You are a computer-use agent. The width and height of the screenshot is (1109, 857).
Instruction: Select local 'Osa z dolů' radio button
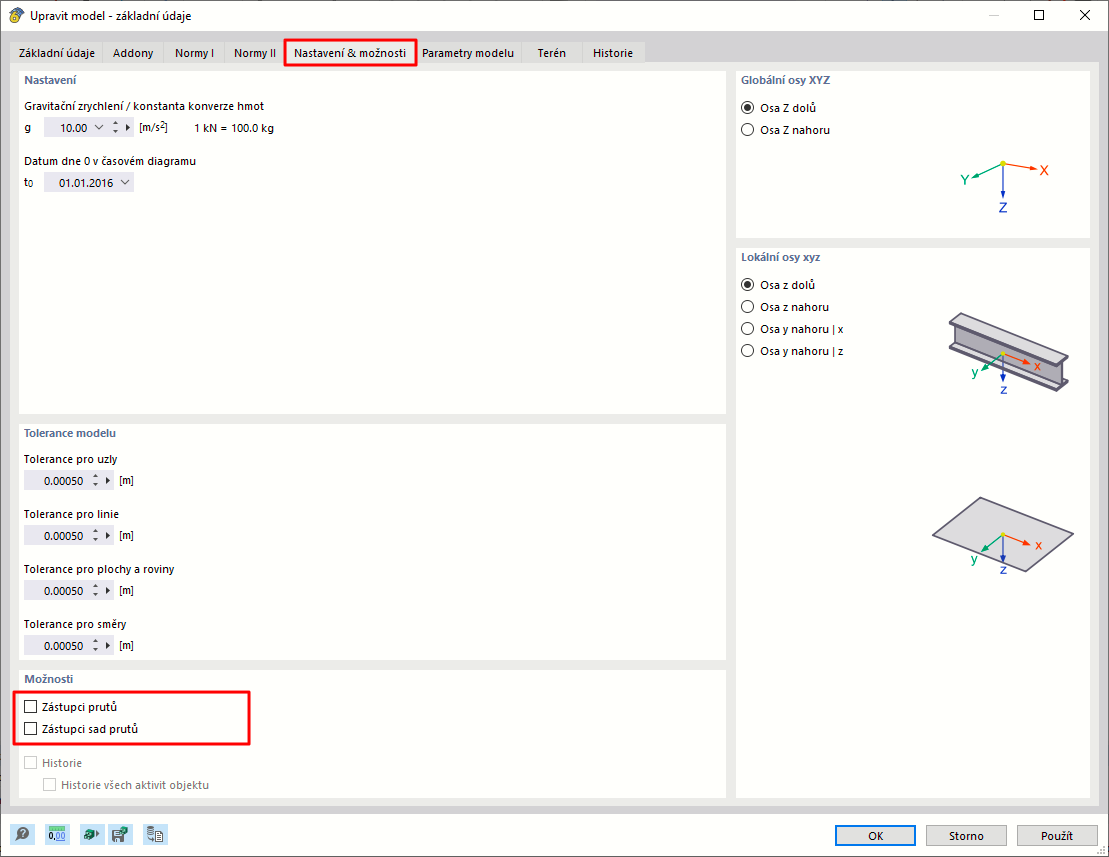pyautogui.click(x=748, y=284)
